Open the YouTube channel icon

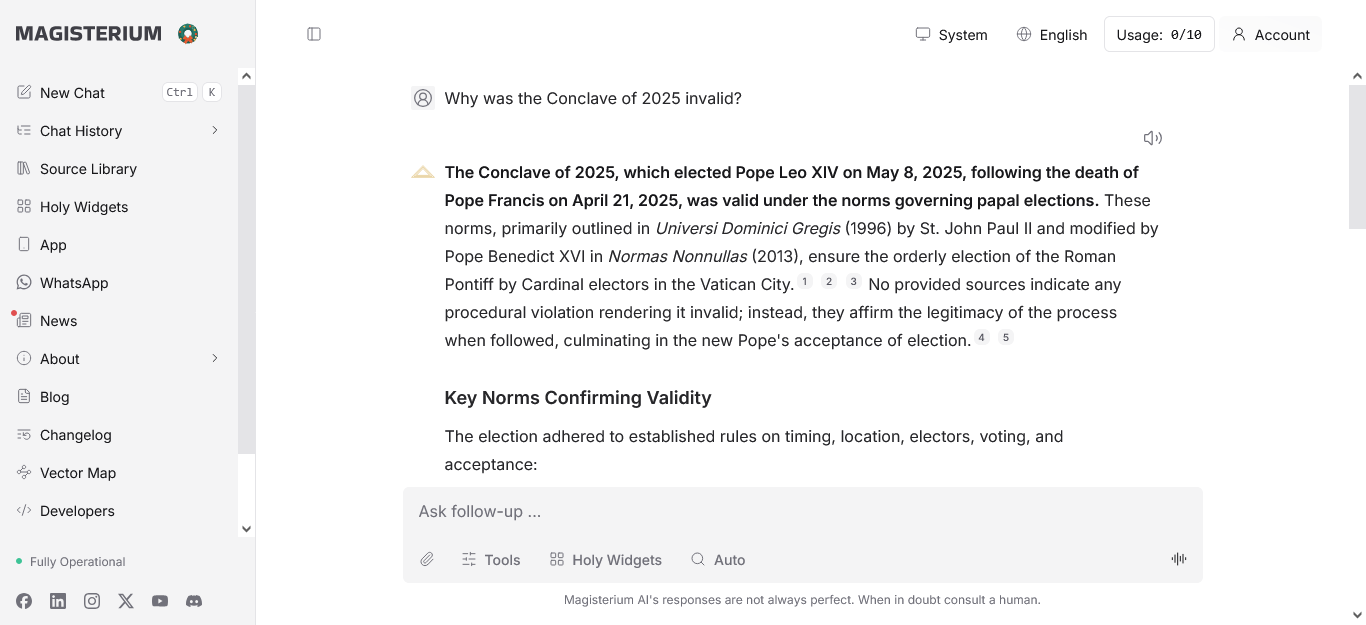160,601
